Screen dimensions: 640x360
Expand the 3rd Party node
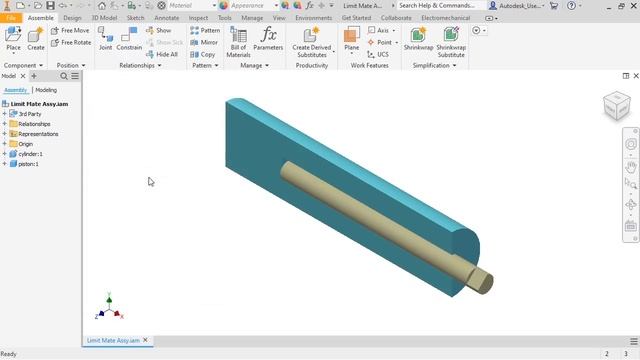pos(4,114)
